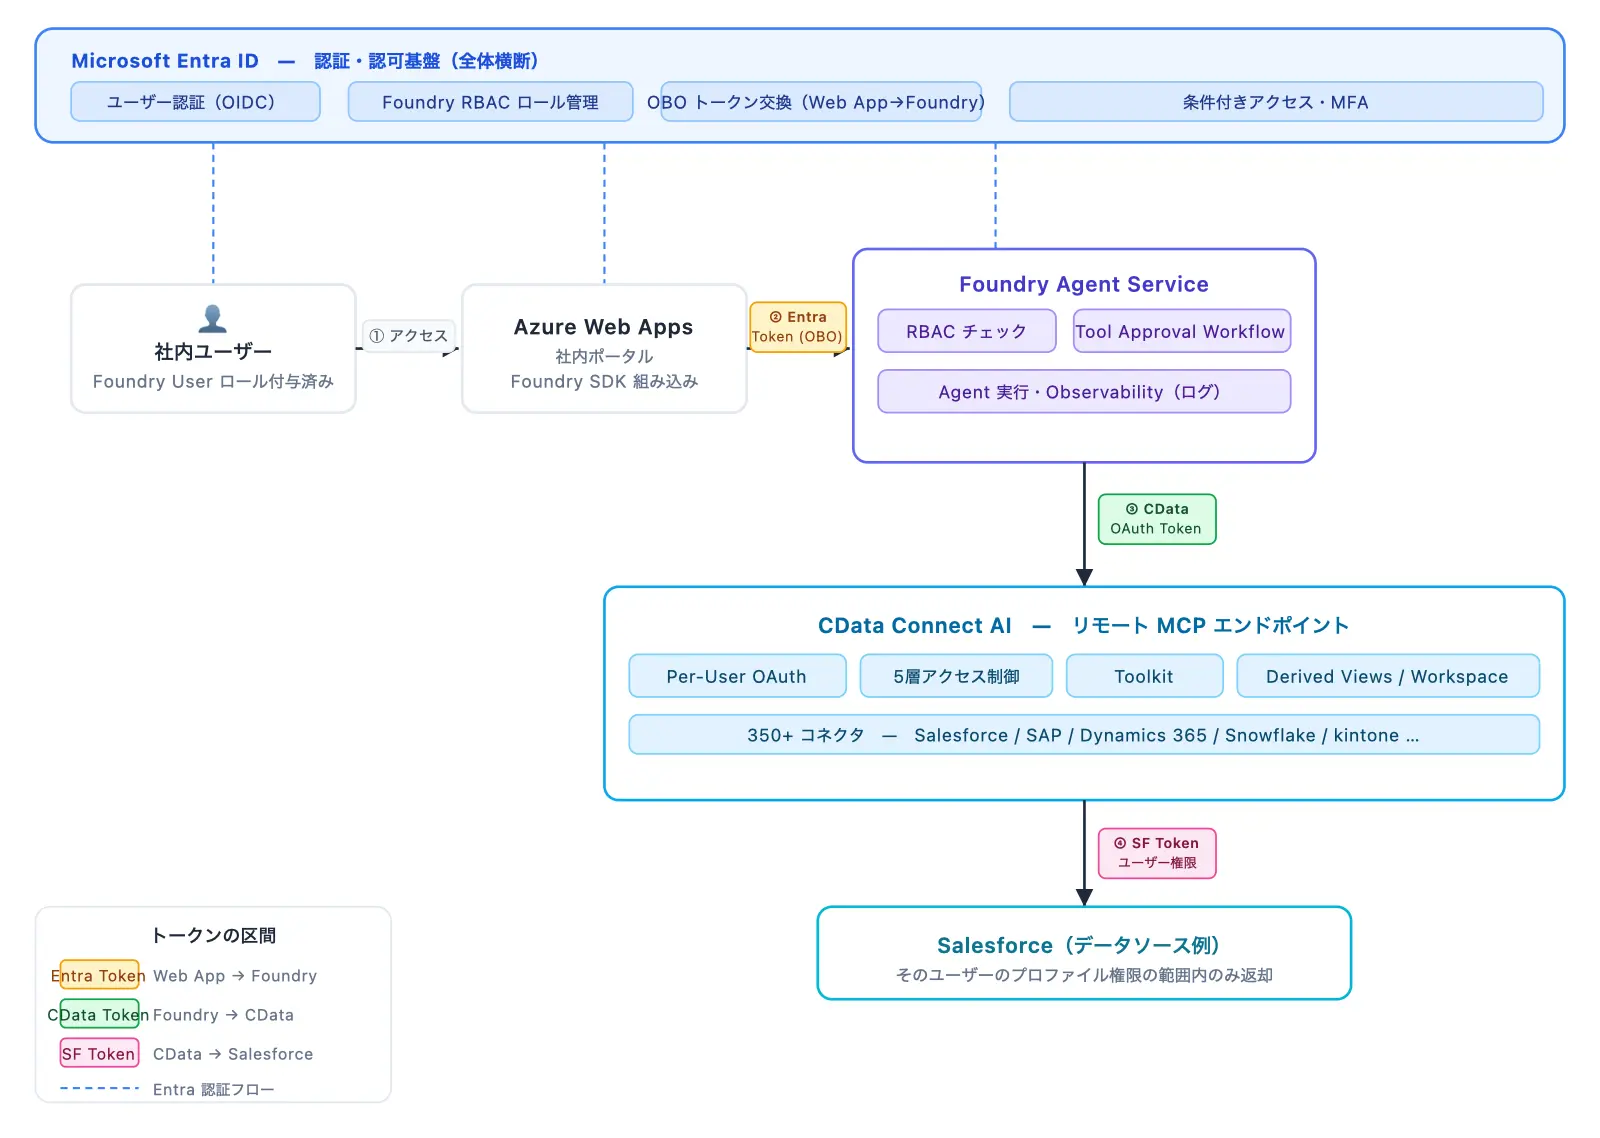
Task: Select the RBAC チェック box
Action: tap(967, 331)
